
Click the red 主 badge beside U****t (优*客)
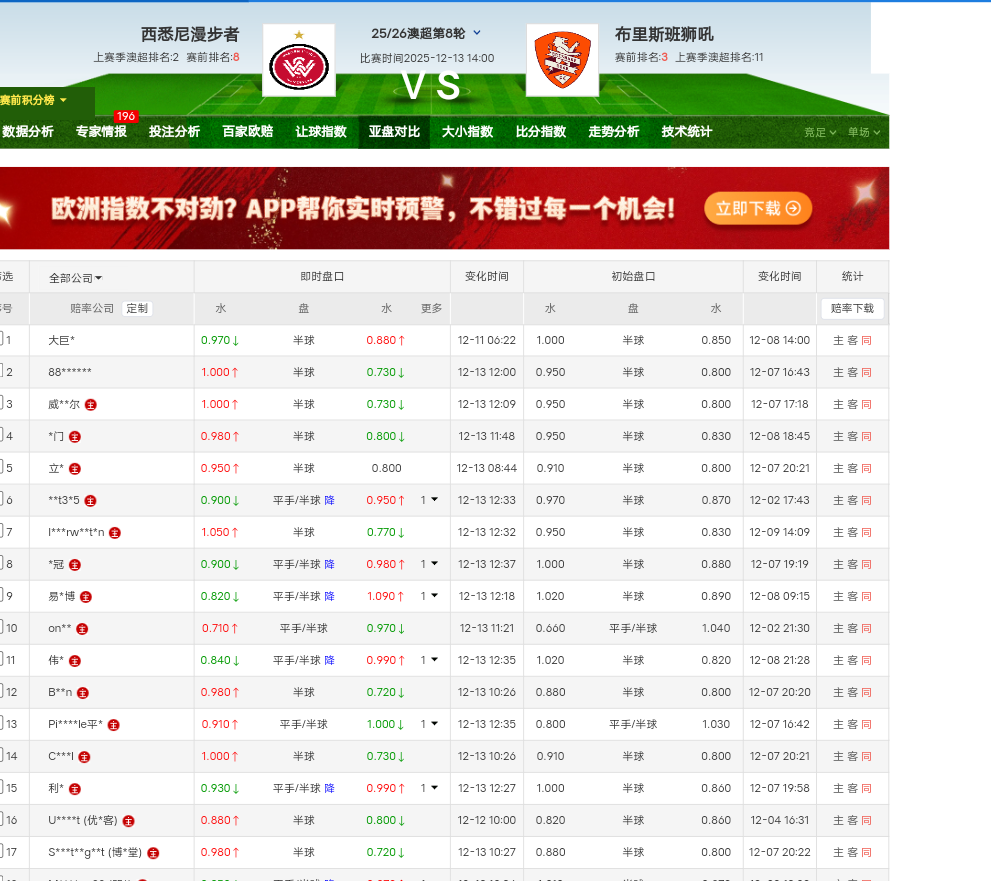[x=128, y=821]
